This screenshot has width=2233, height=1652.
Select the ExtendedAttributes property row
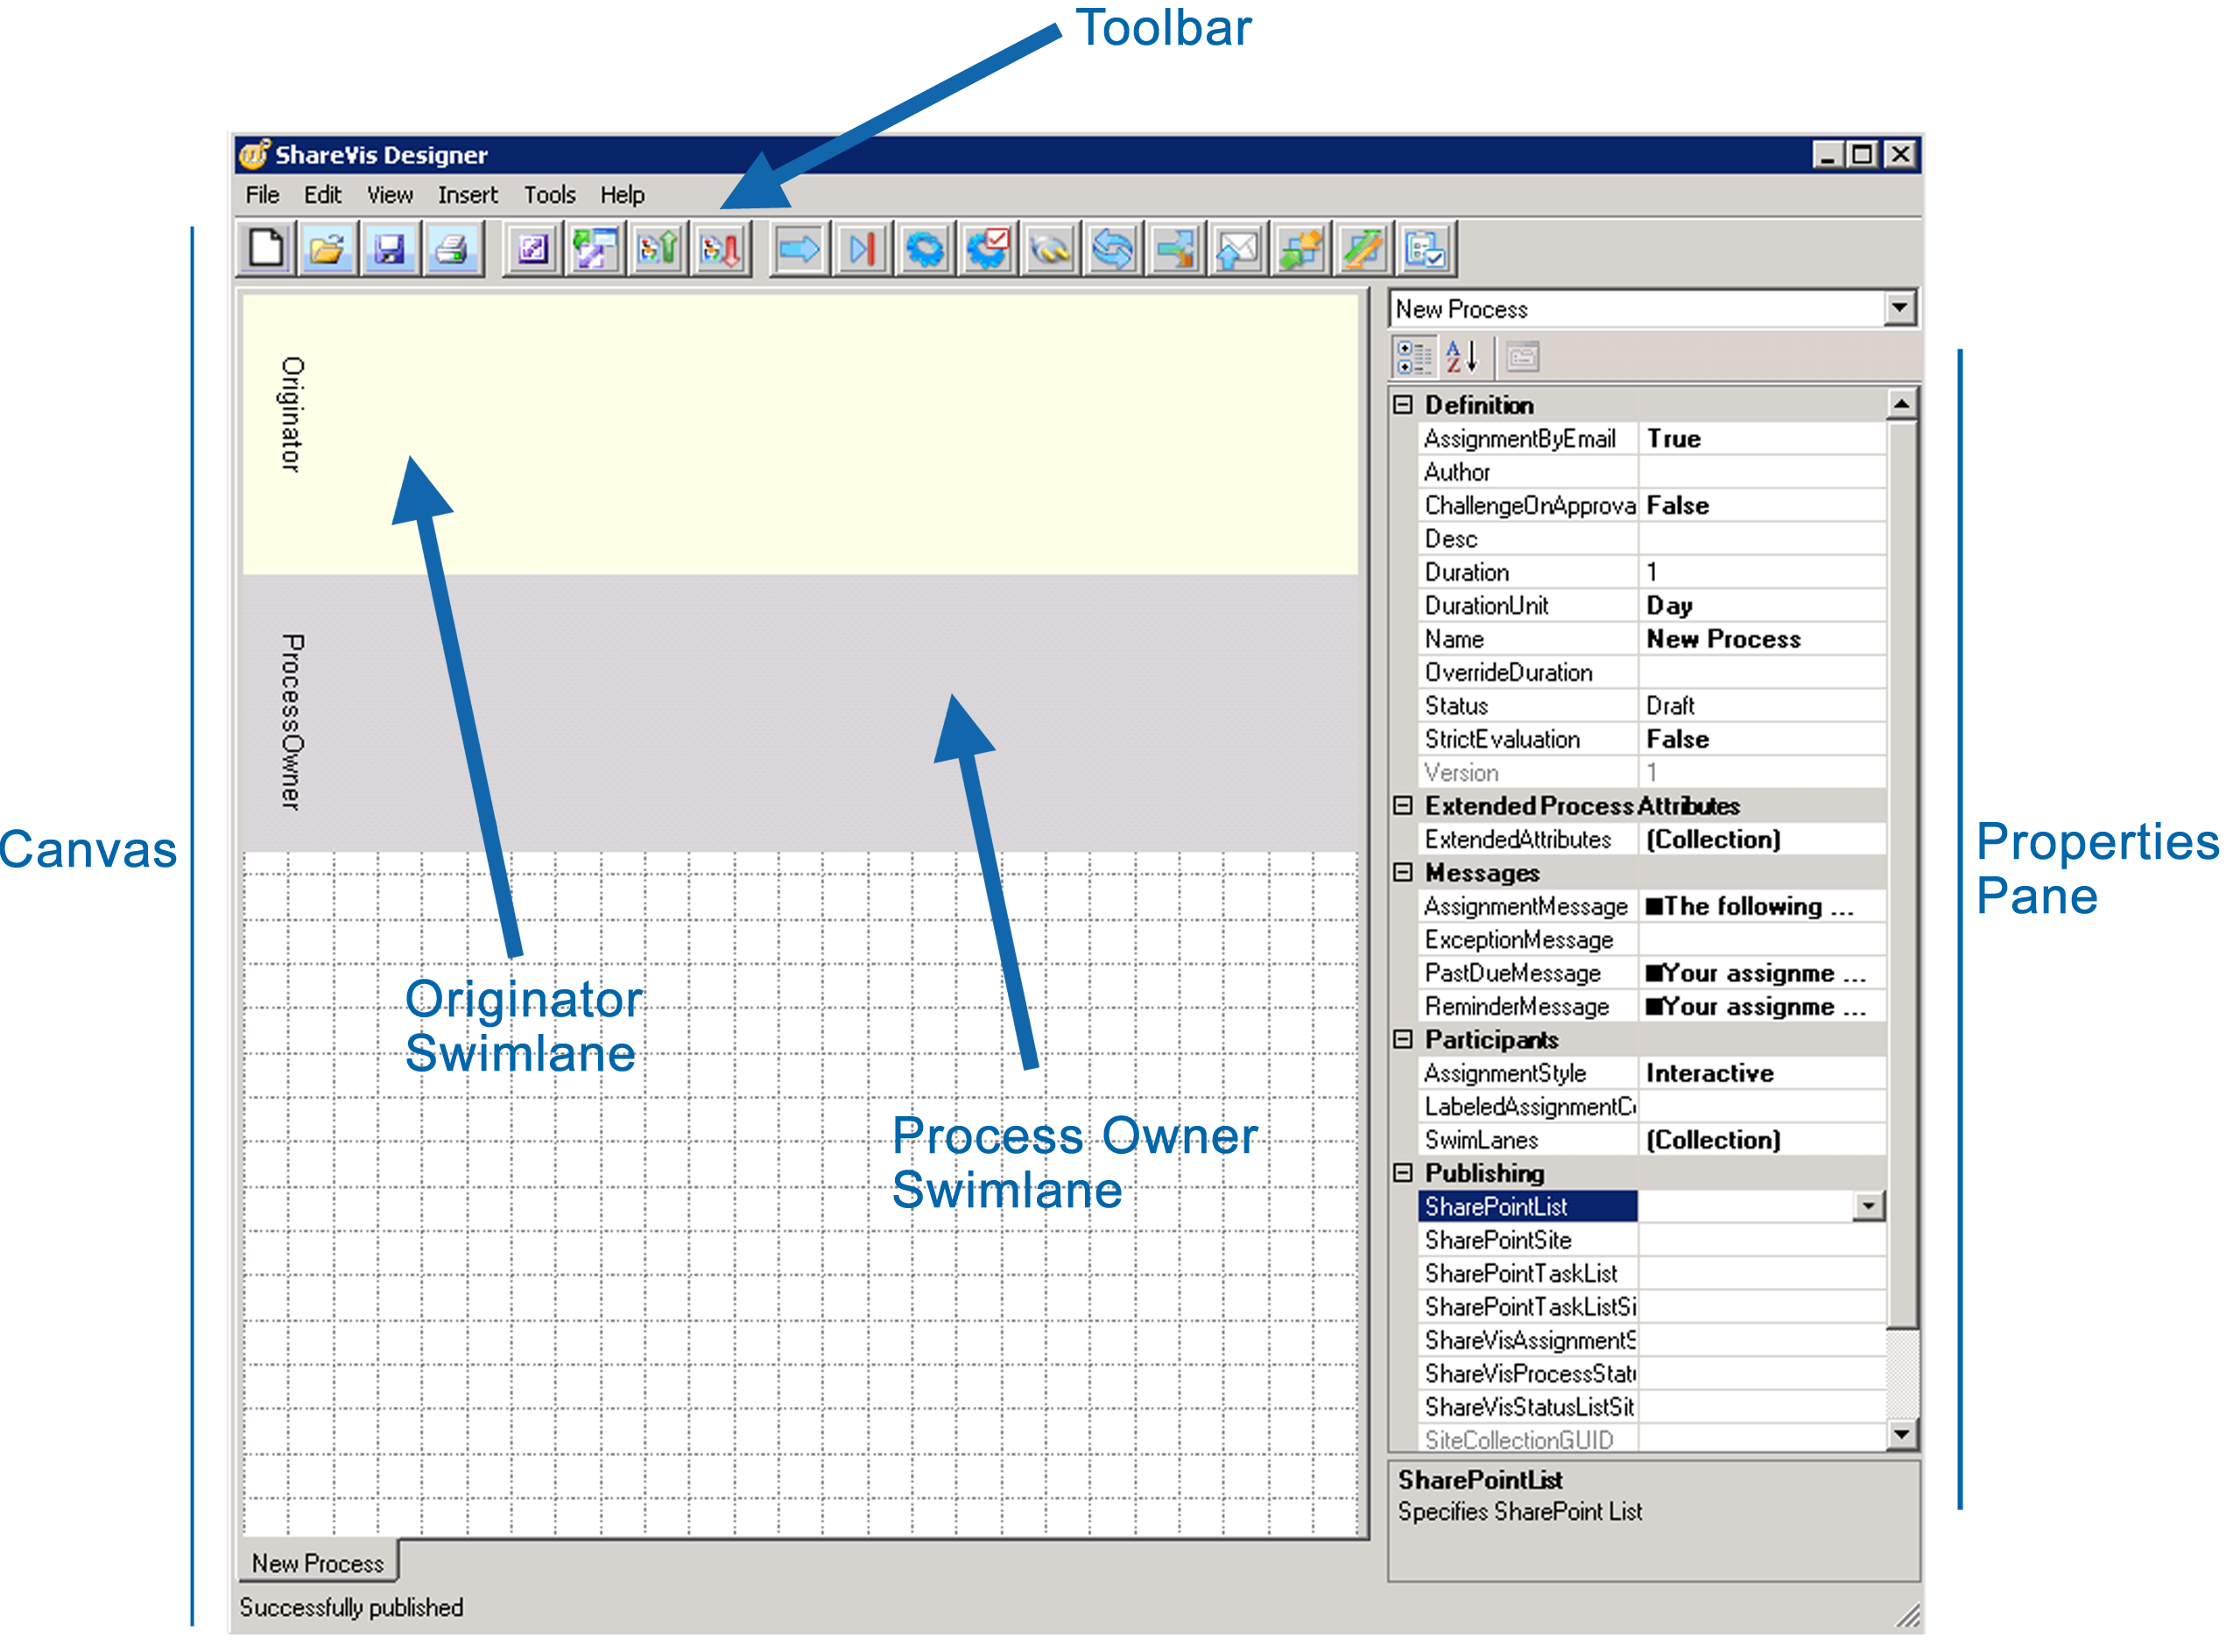[x=1652, y=840]
